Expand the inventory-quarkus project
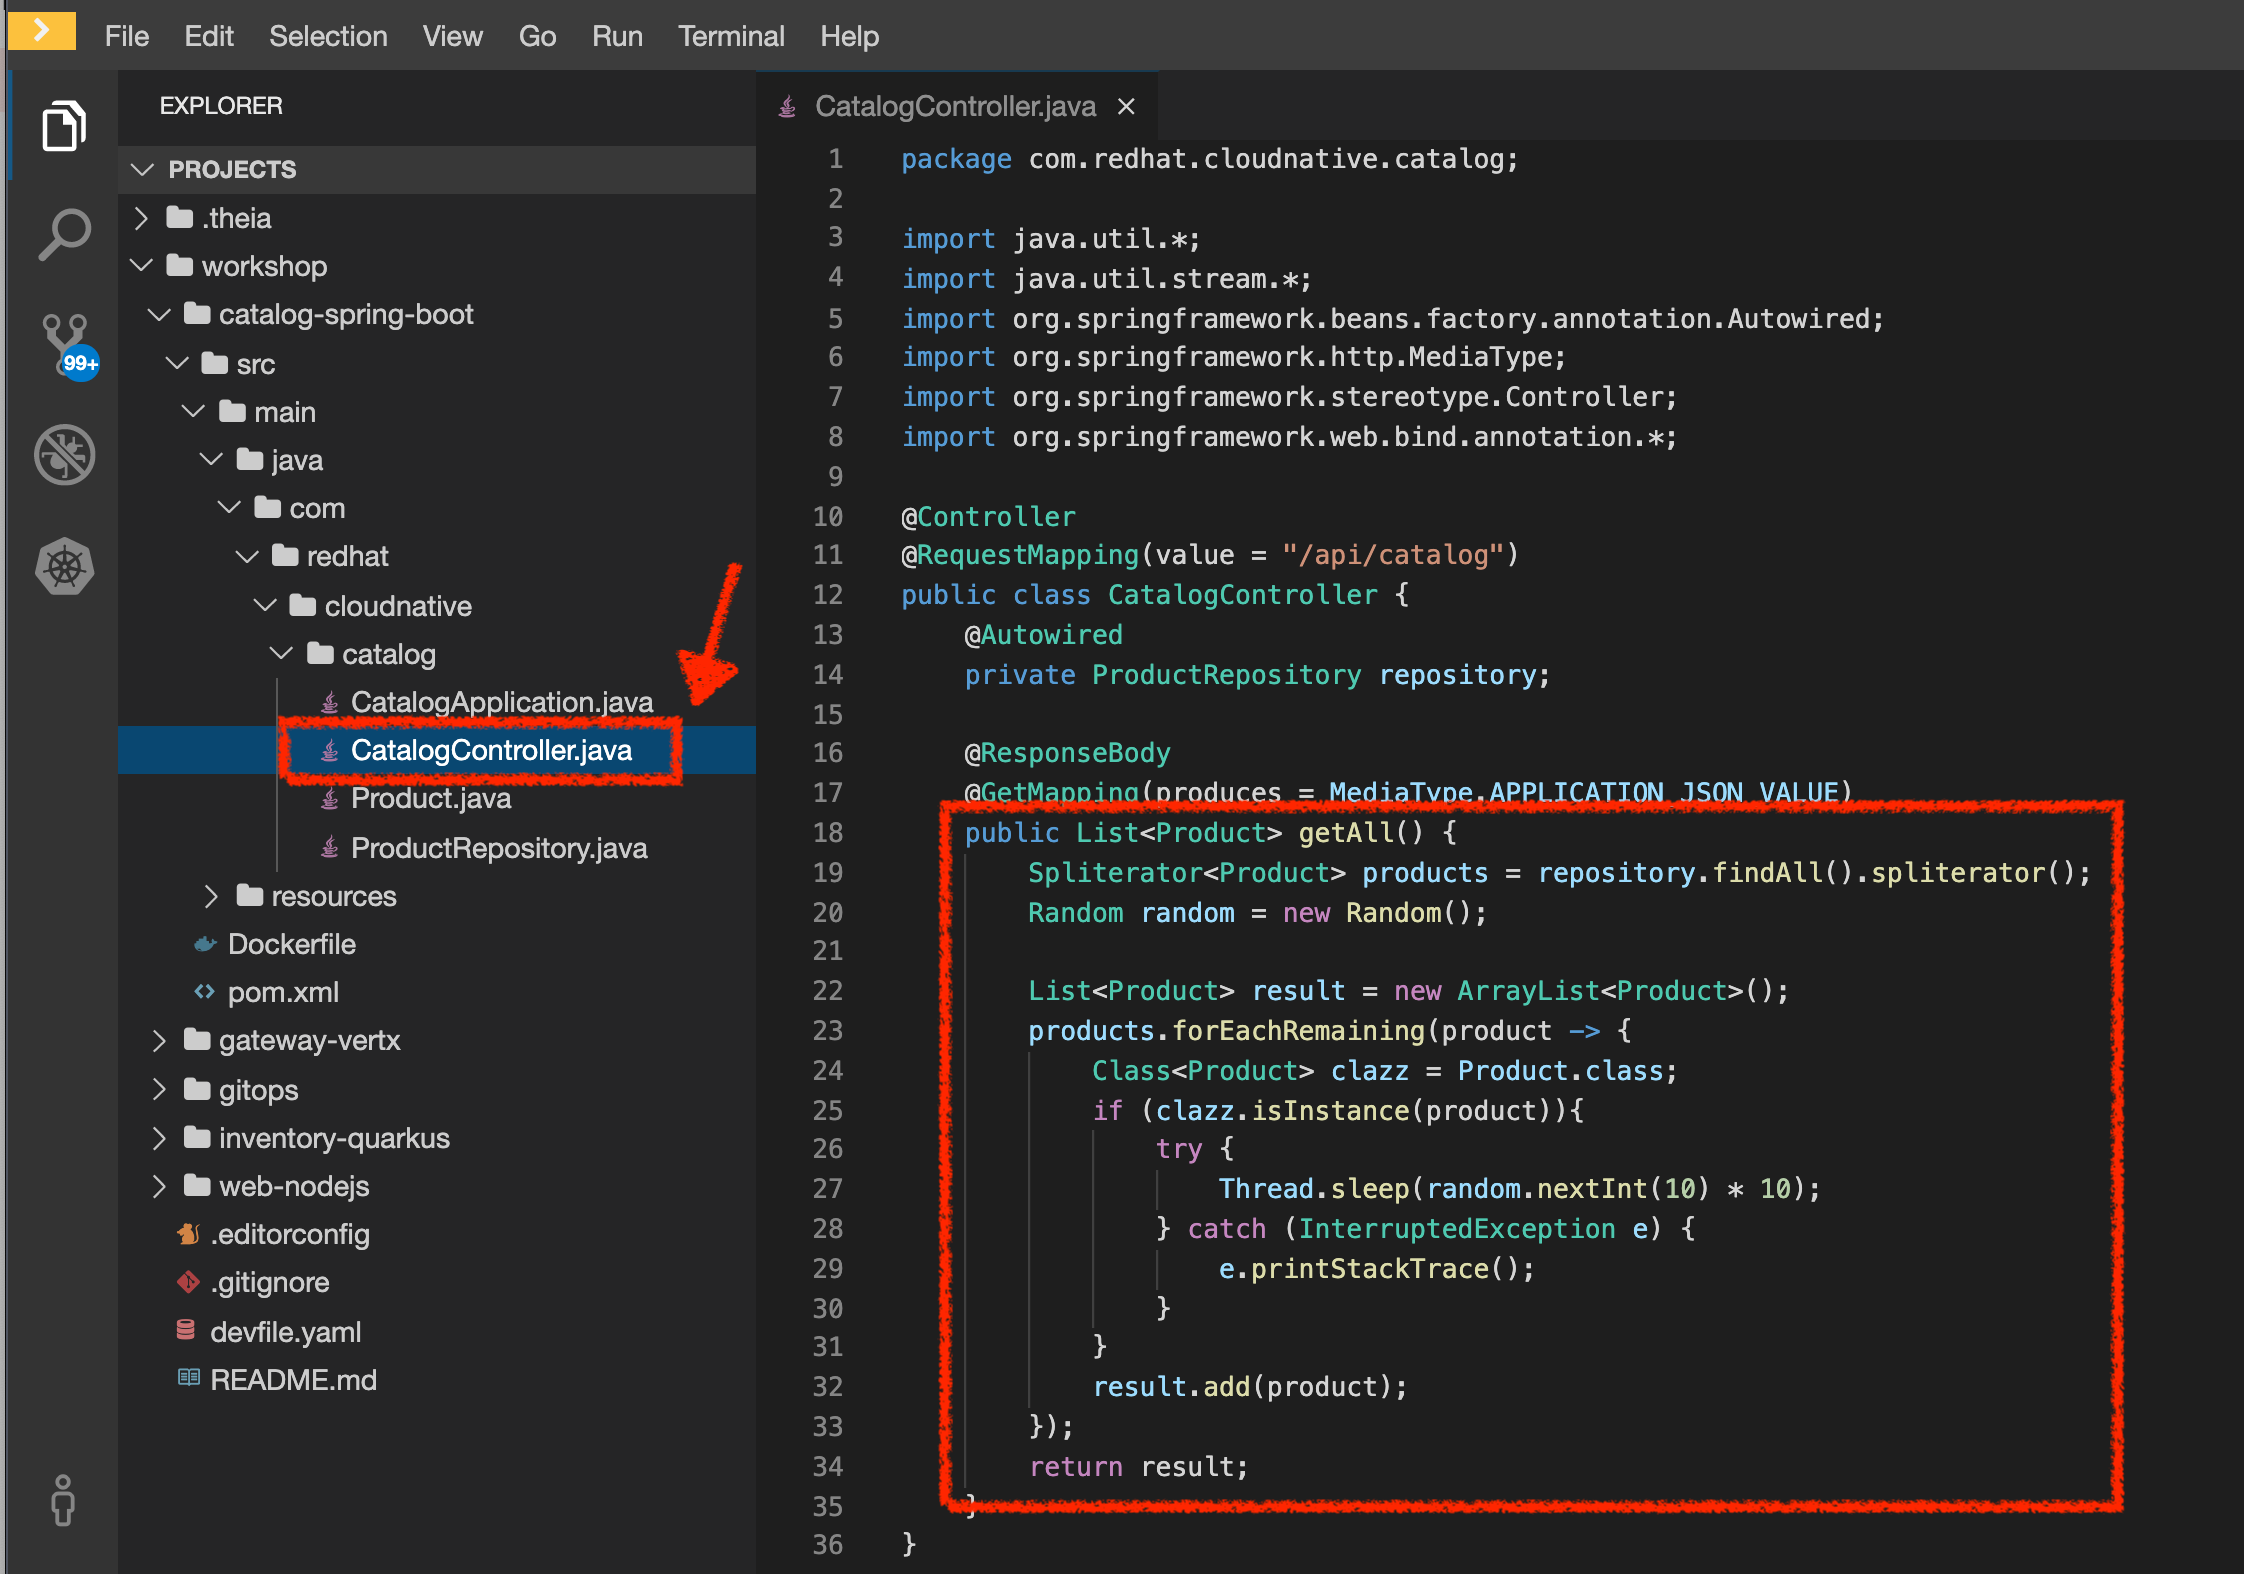This screenshot has width=2244, height=1574. click(160, 1137)
